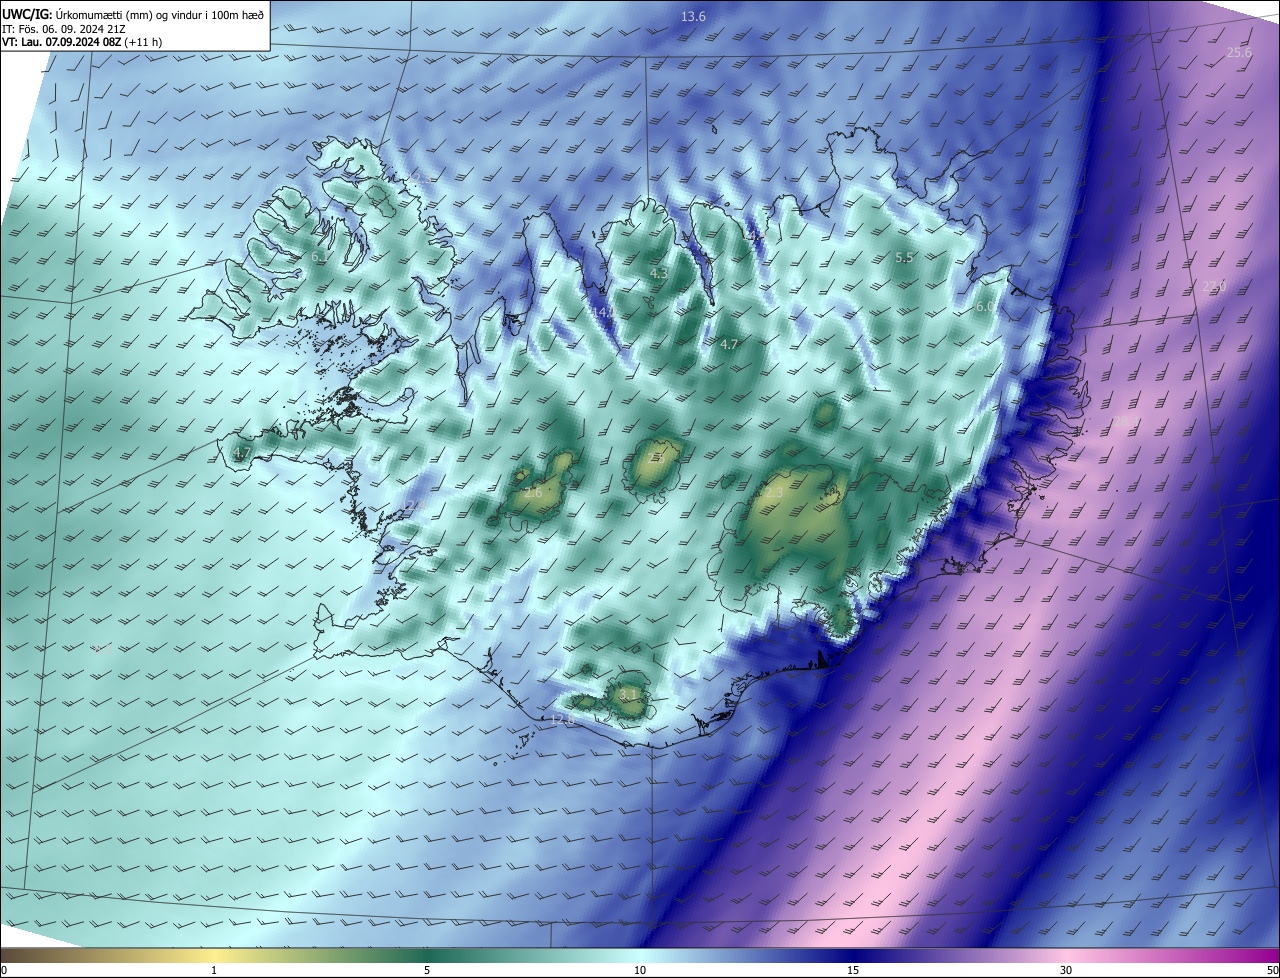Image resolution: width=1280 pixels, height=978 pixels.
Task: Click the 6.1 value on the Westfjords
Action: pyautogui.click(x=320, y=257)
